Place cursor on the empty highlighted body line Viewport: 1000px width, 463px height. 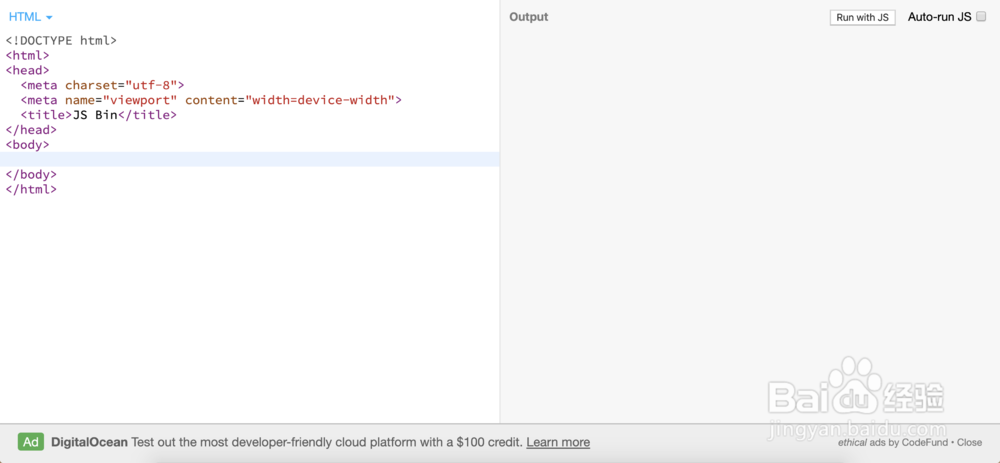[x=250, y=159]
